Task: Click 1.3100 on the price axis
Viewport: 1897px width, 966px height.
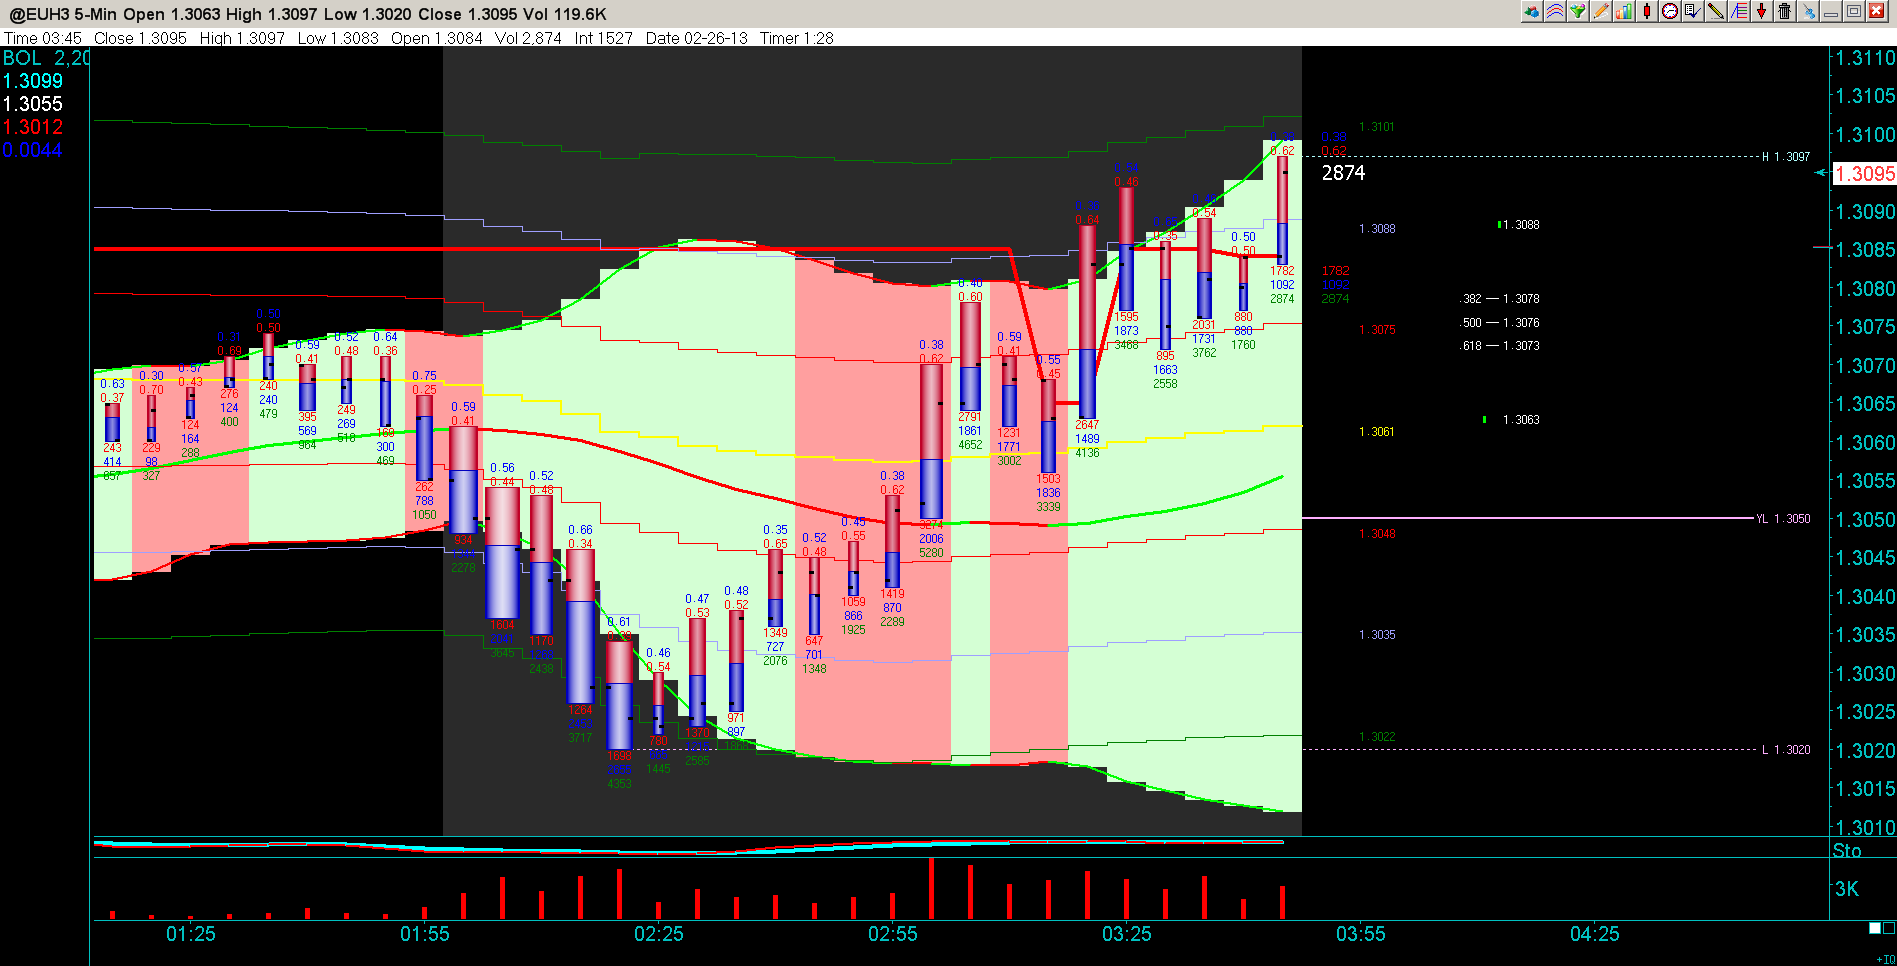Action: 1866,135
